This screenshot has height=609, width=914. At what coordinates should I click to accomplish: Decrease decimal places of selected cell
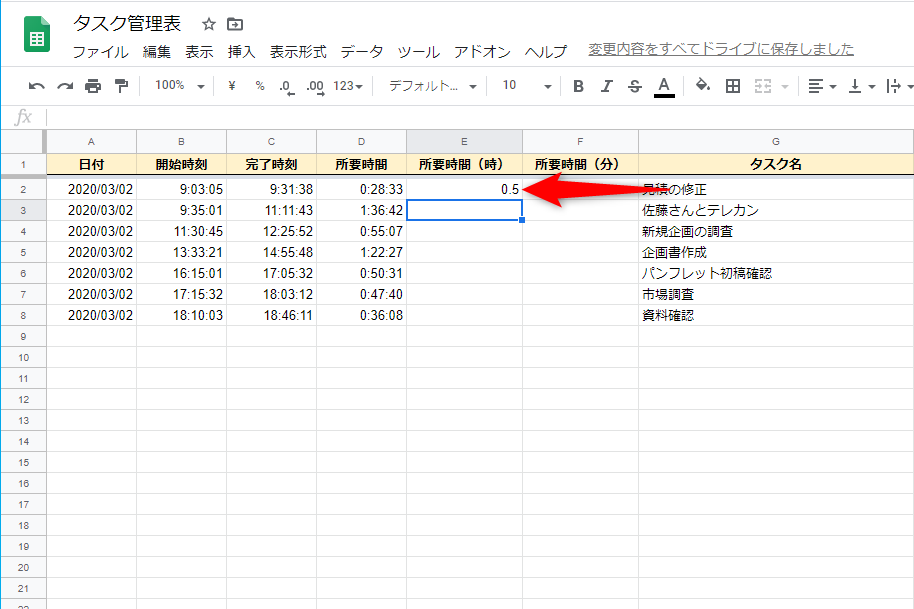(x=288, y=86)
